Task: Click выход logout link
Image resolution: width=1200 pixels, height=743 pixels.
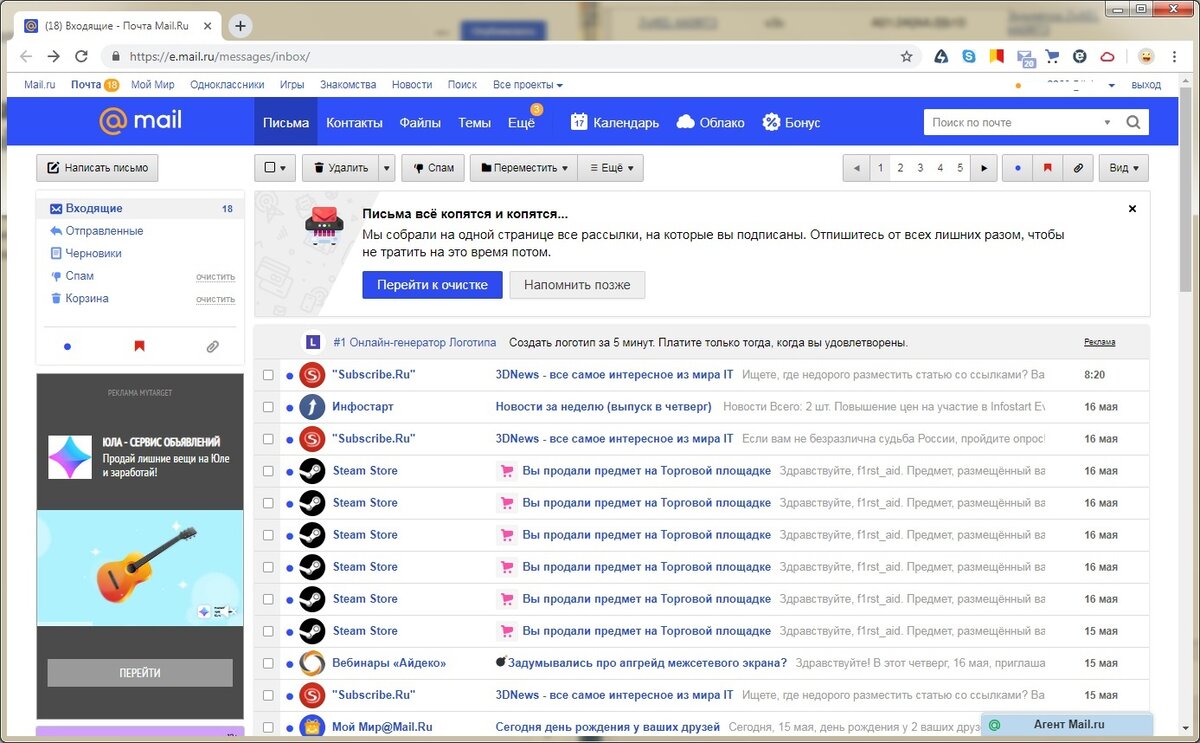Action: 1146,85
